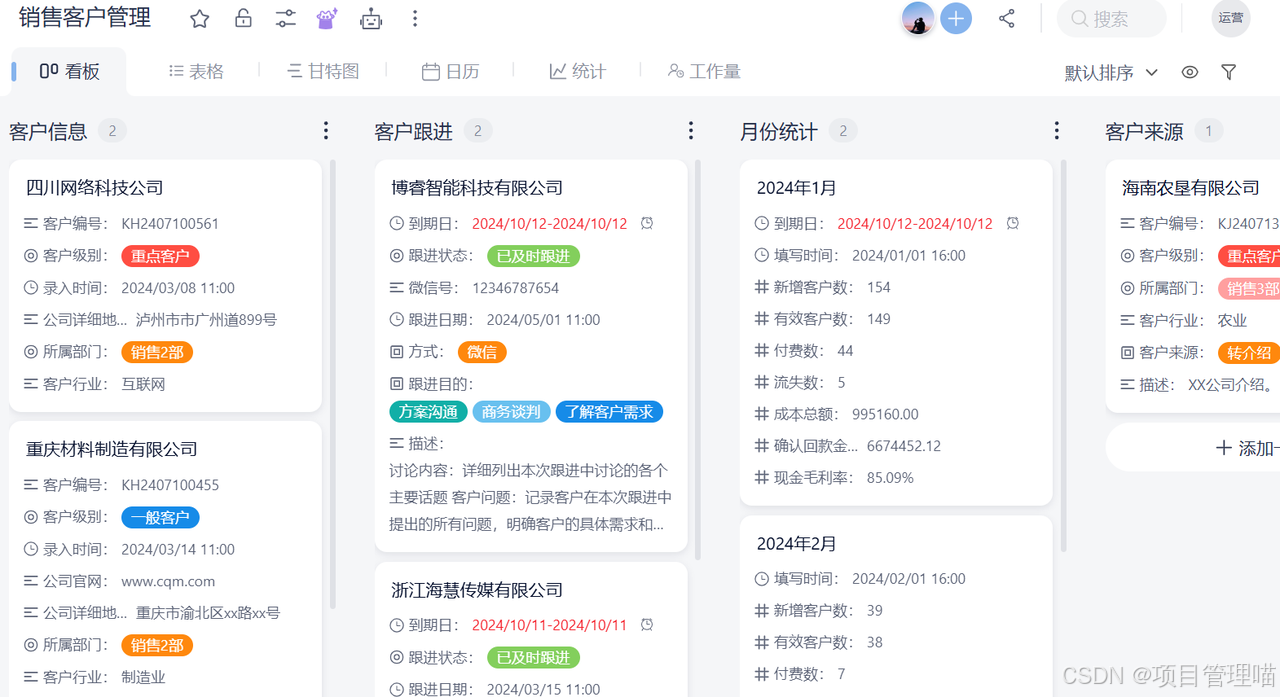Open the 客户跟进 column more menu
1280x697 pixels.
pyautogui.click(x=691, y=131)
